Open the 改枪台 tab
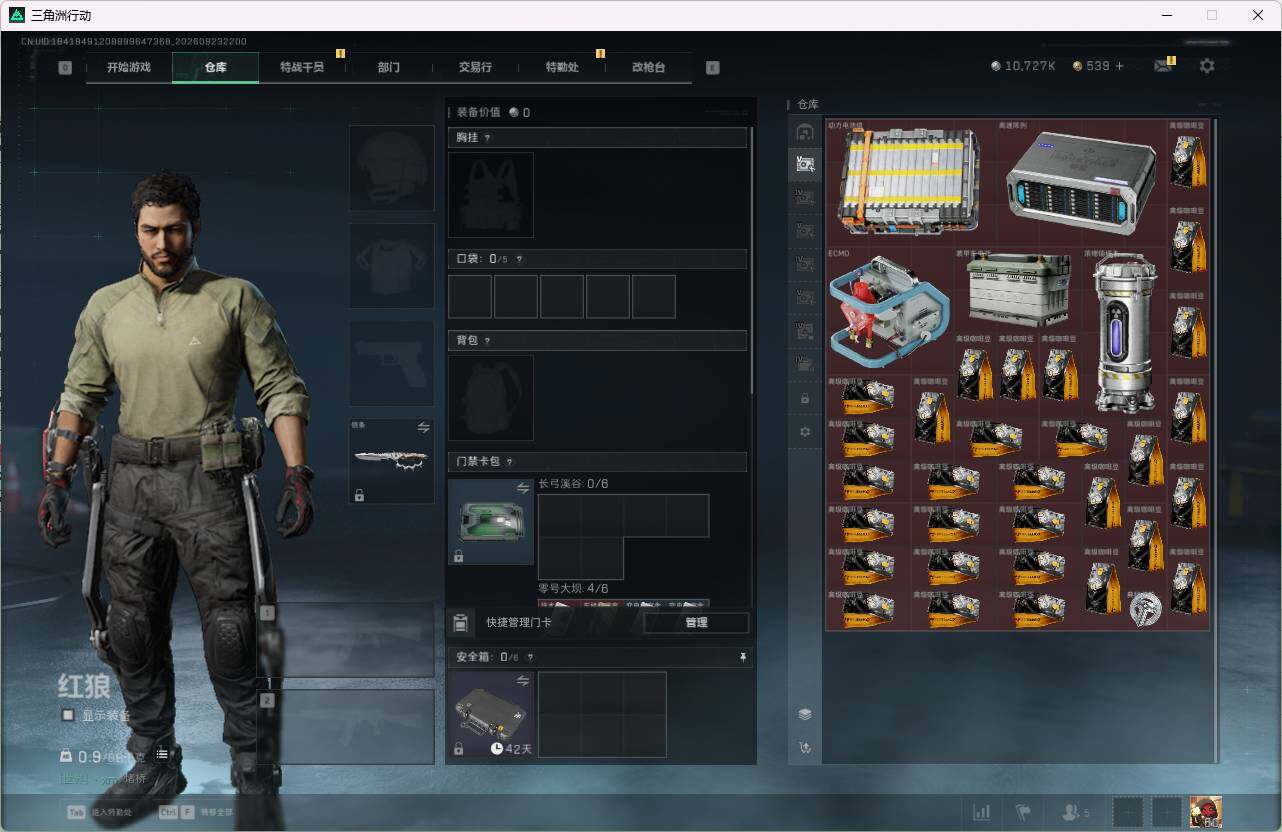The width and height of the screenshot is (1282, 832). click(648, 67)
